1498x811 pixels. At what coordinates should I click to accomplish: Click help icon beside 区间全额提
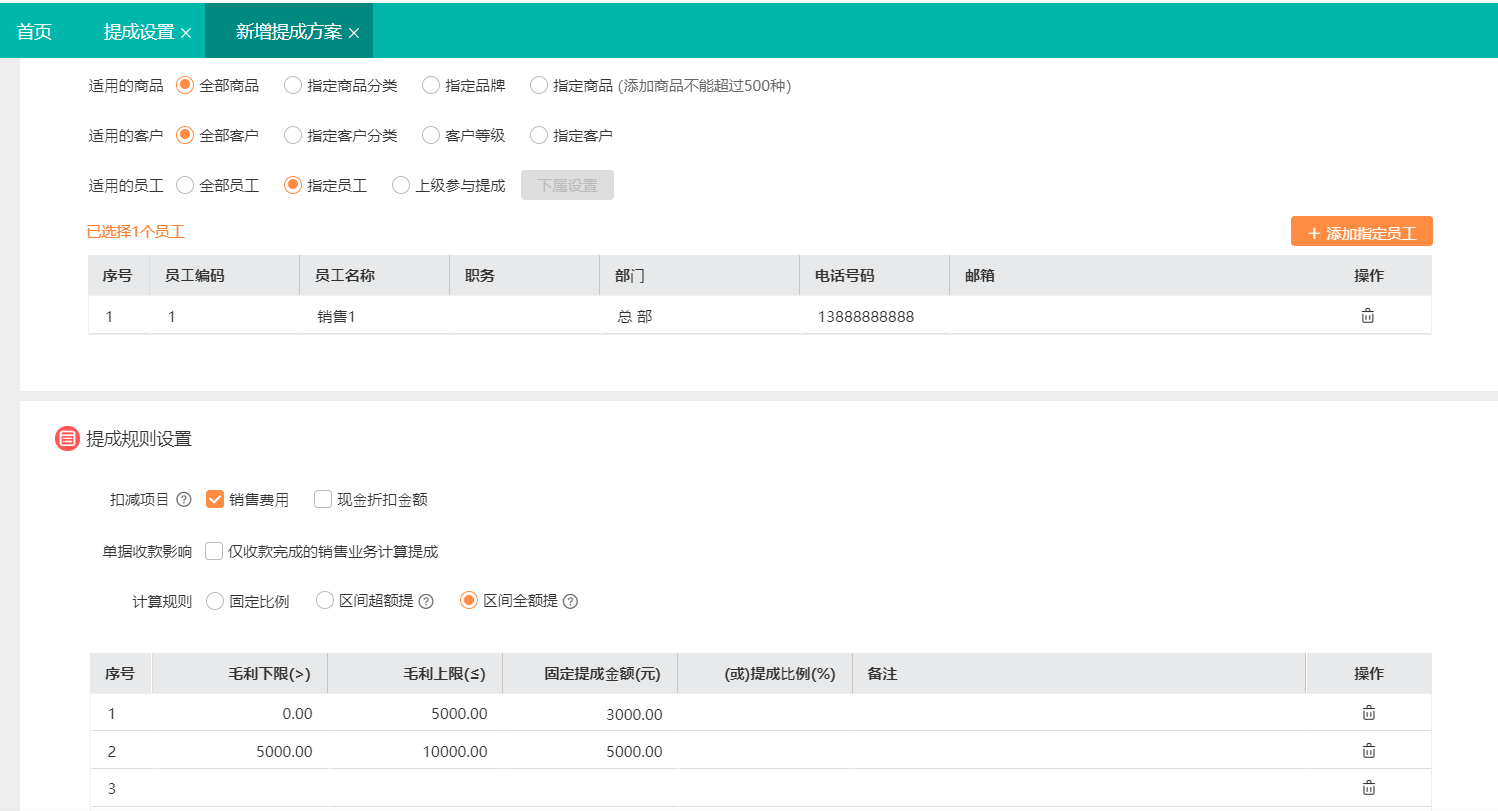570,602
